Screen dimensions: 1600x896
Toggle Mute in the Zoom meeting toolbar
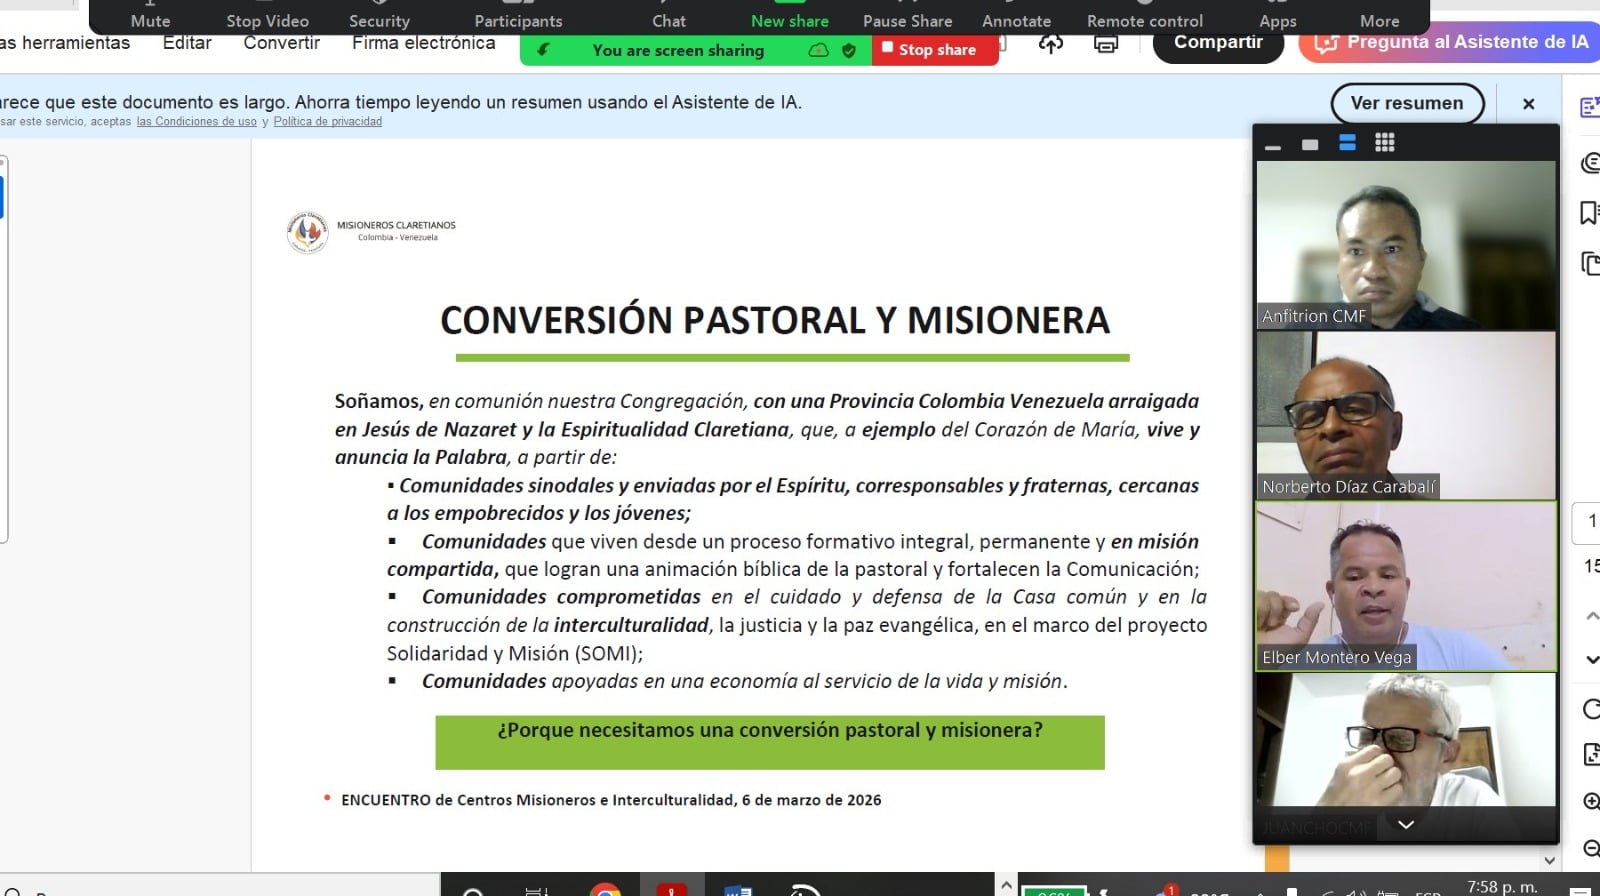150,18
